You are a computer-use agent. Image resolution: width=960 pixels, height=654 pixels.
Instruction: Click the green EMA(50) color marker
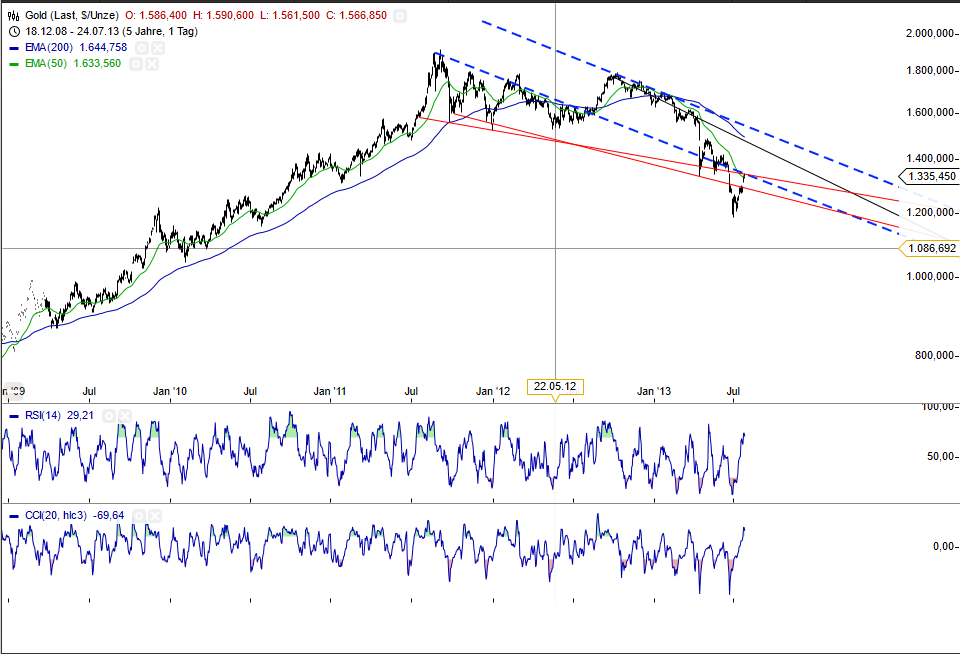[x=12, y=63]
